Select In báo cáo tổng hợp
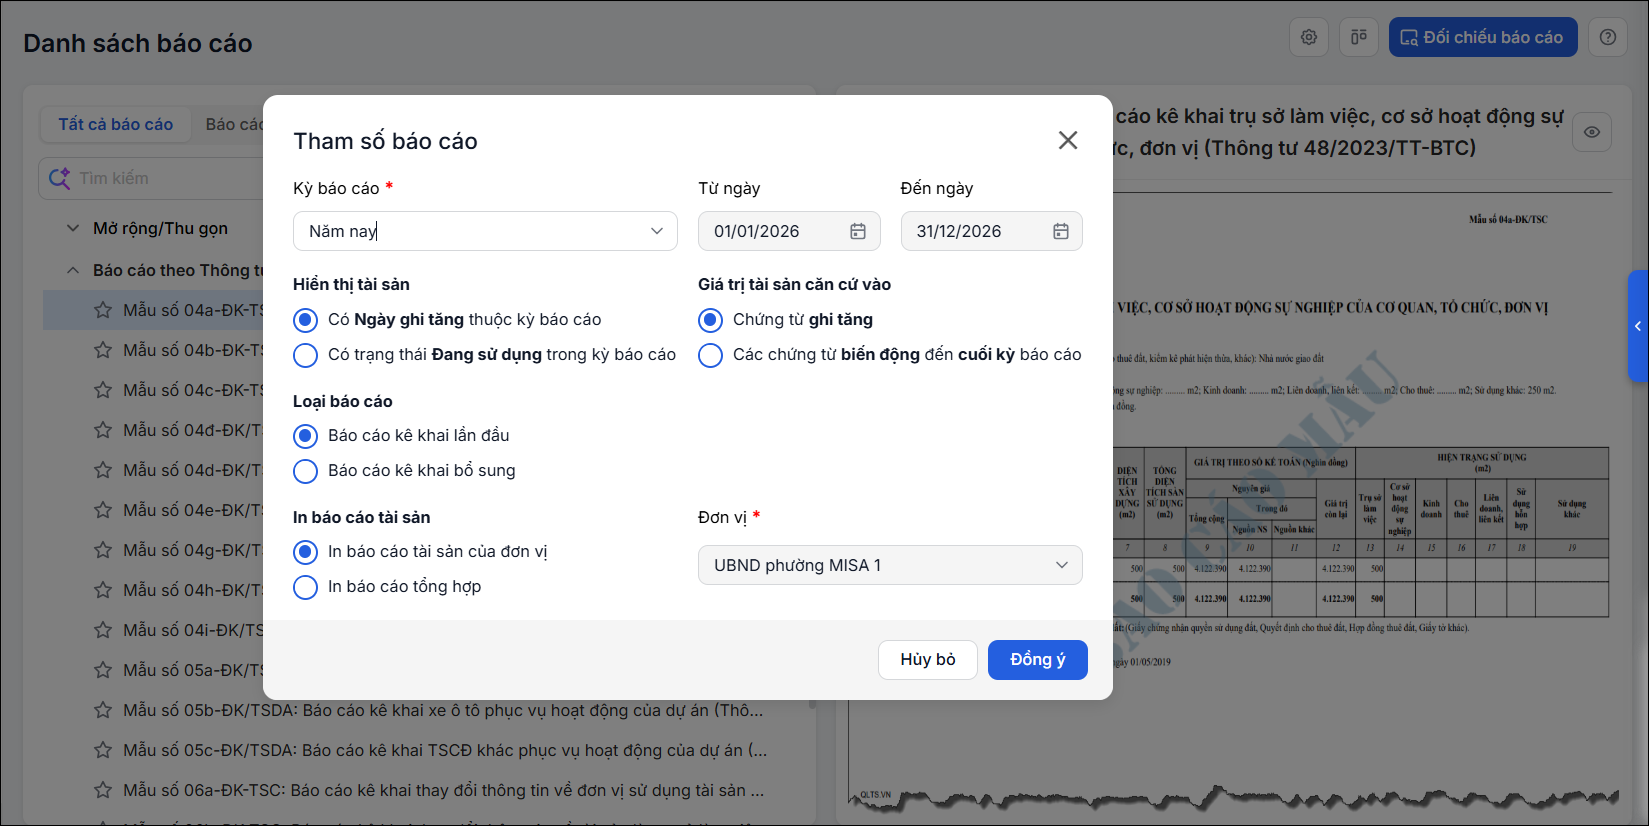 pos(305,587)
